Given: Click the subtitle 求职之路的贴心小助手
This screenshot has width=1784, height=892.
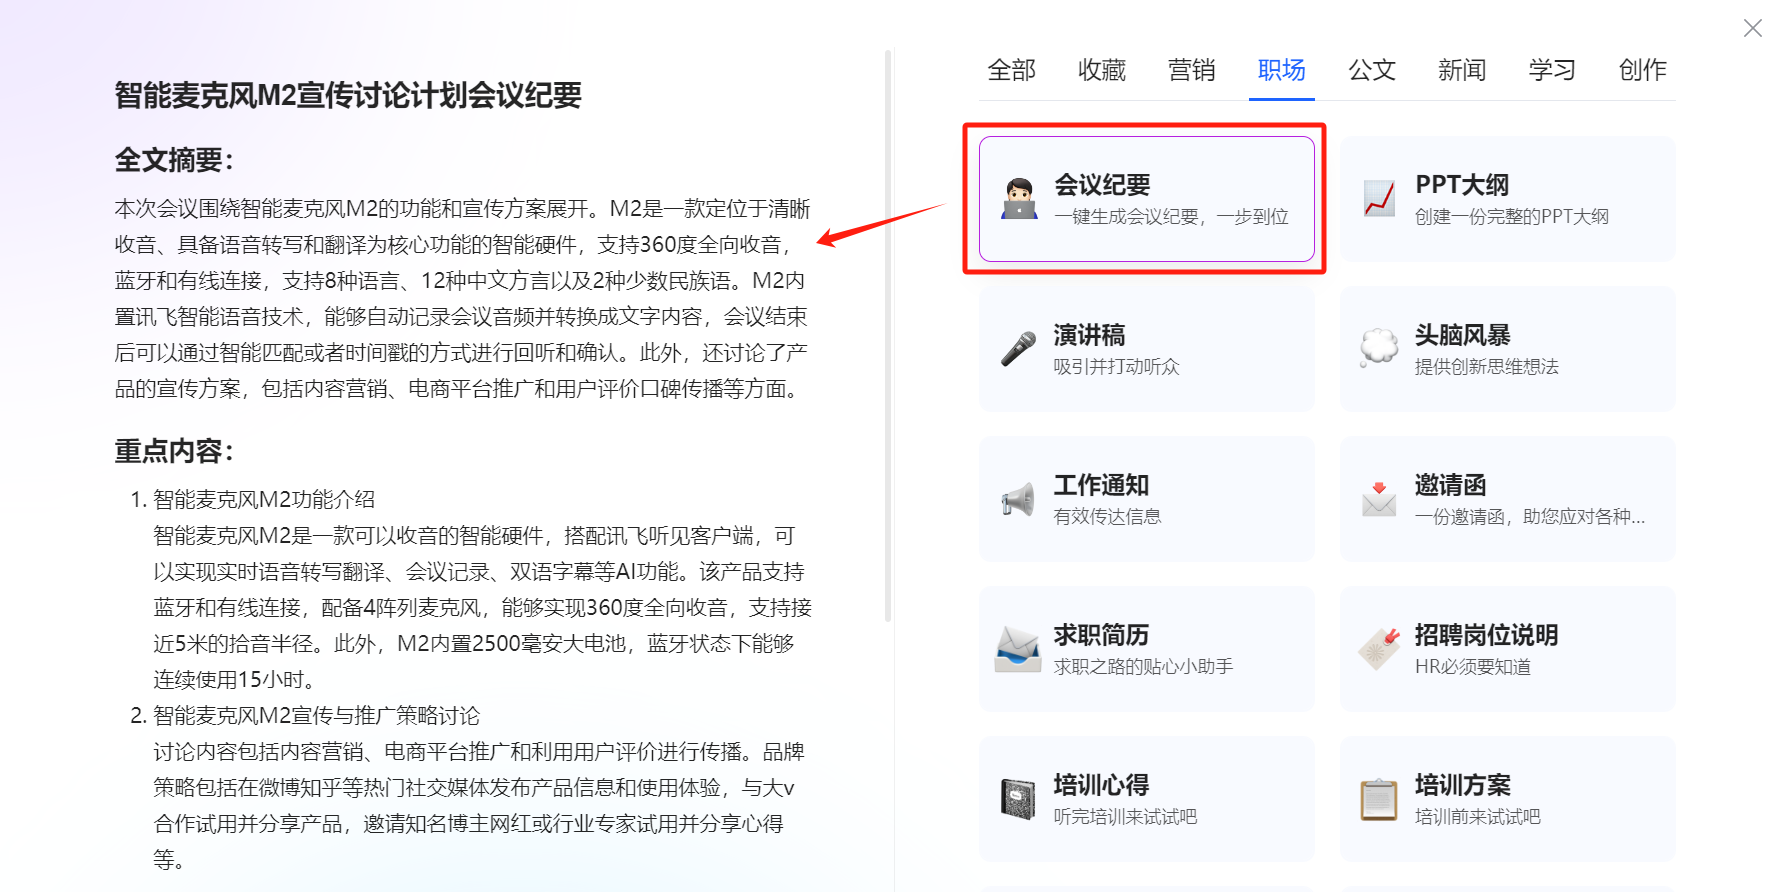Looking at the screenshot, I should click(1143, 667).
